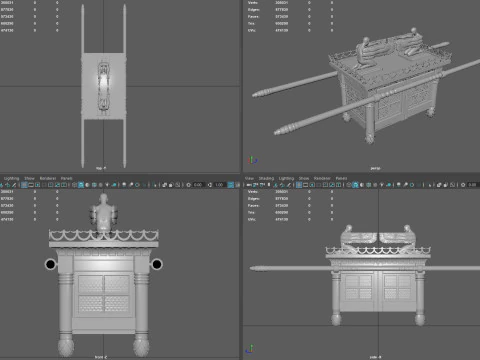Click gamma value field 1.00 in front panel
The width and height of the screenshot is (480, 360).
point(219,185)
